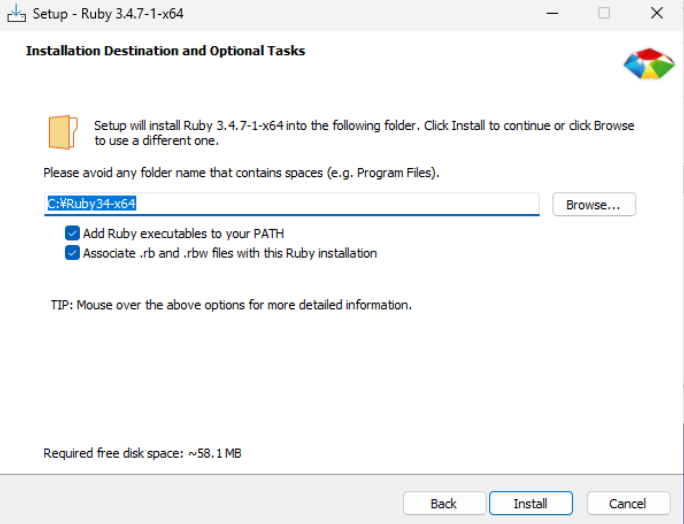The width and height of the screenshot is (684, 524).
Task: Uncheck Add Ruby executables to your PATH checkbox
Action: pyautogui.click(x=72, y=233)
